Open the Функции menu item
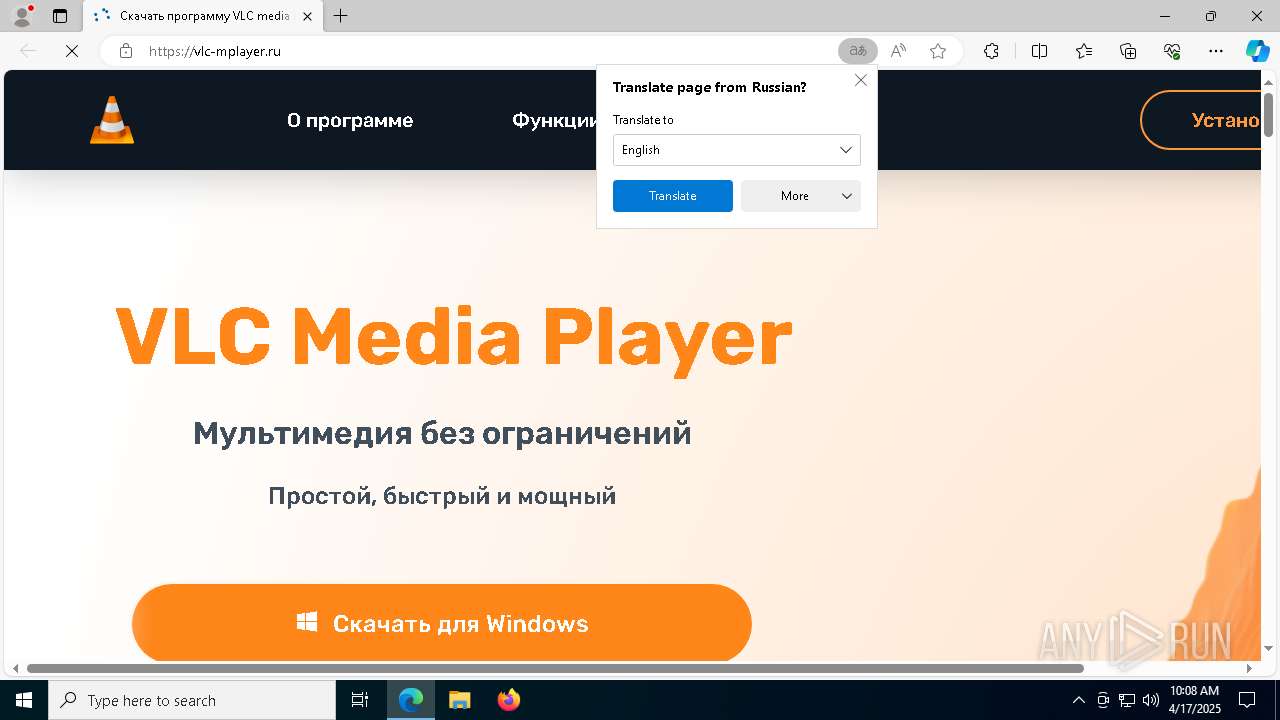 555,120
